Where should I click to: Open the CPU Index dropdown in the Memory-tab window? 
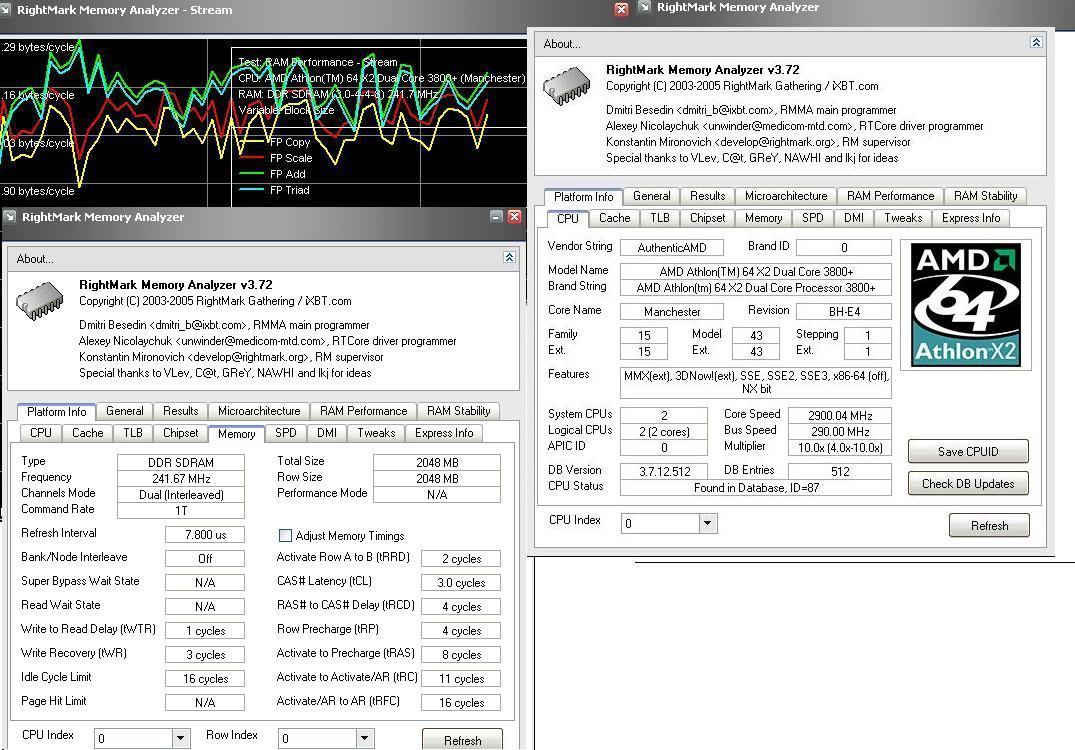pyautogui.click(x=180, y=738)
